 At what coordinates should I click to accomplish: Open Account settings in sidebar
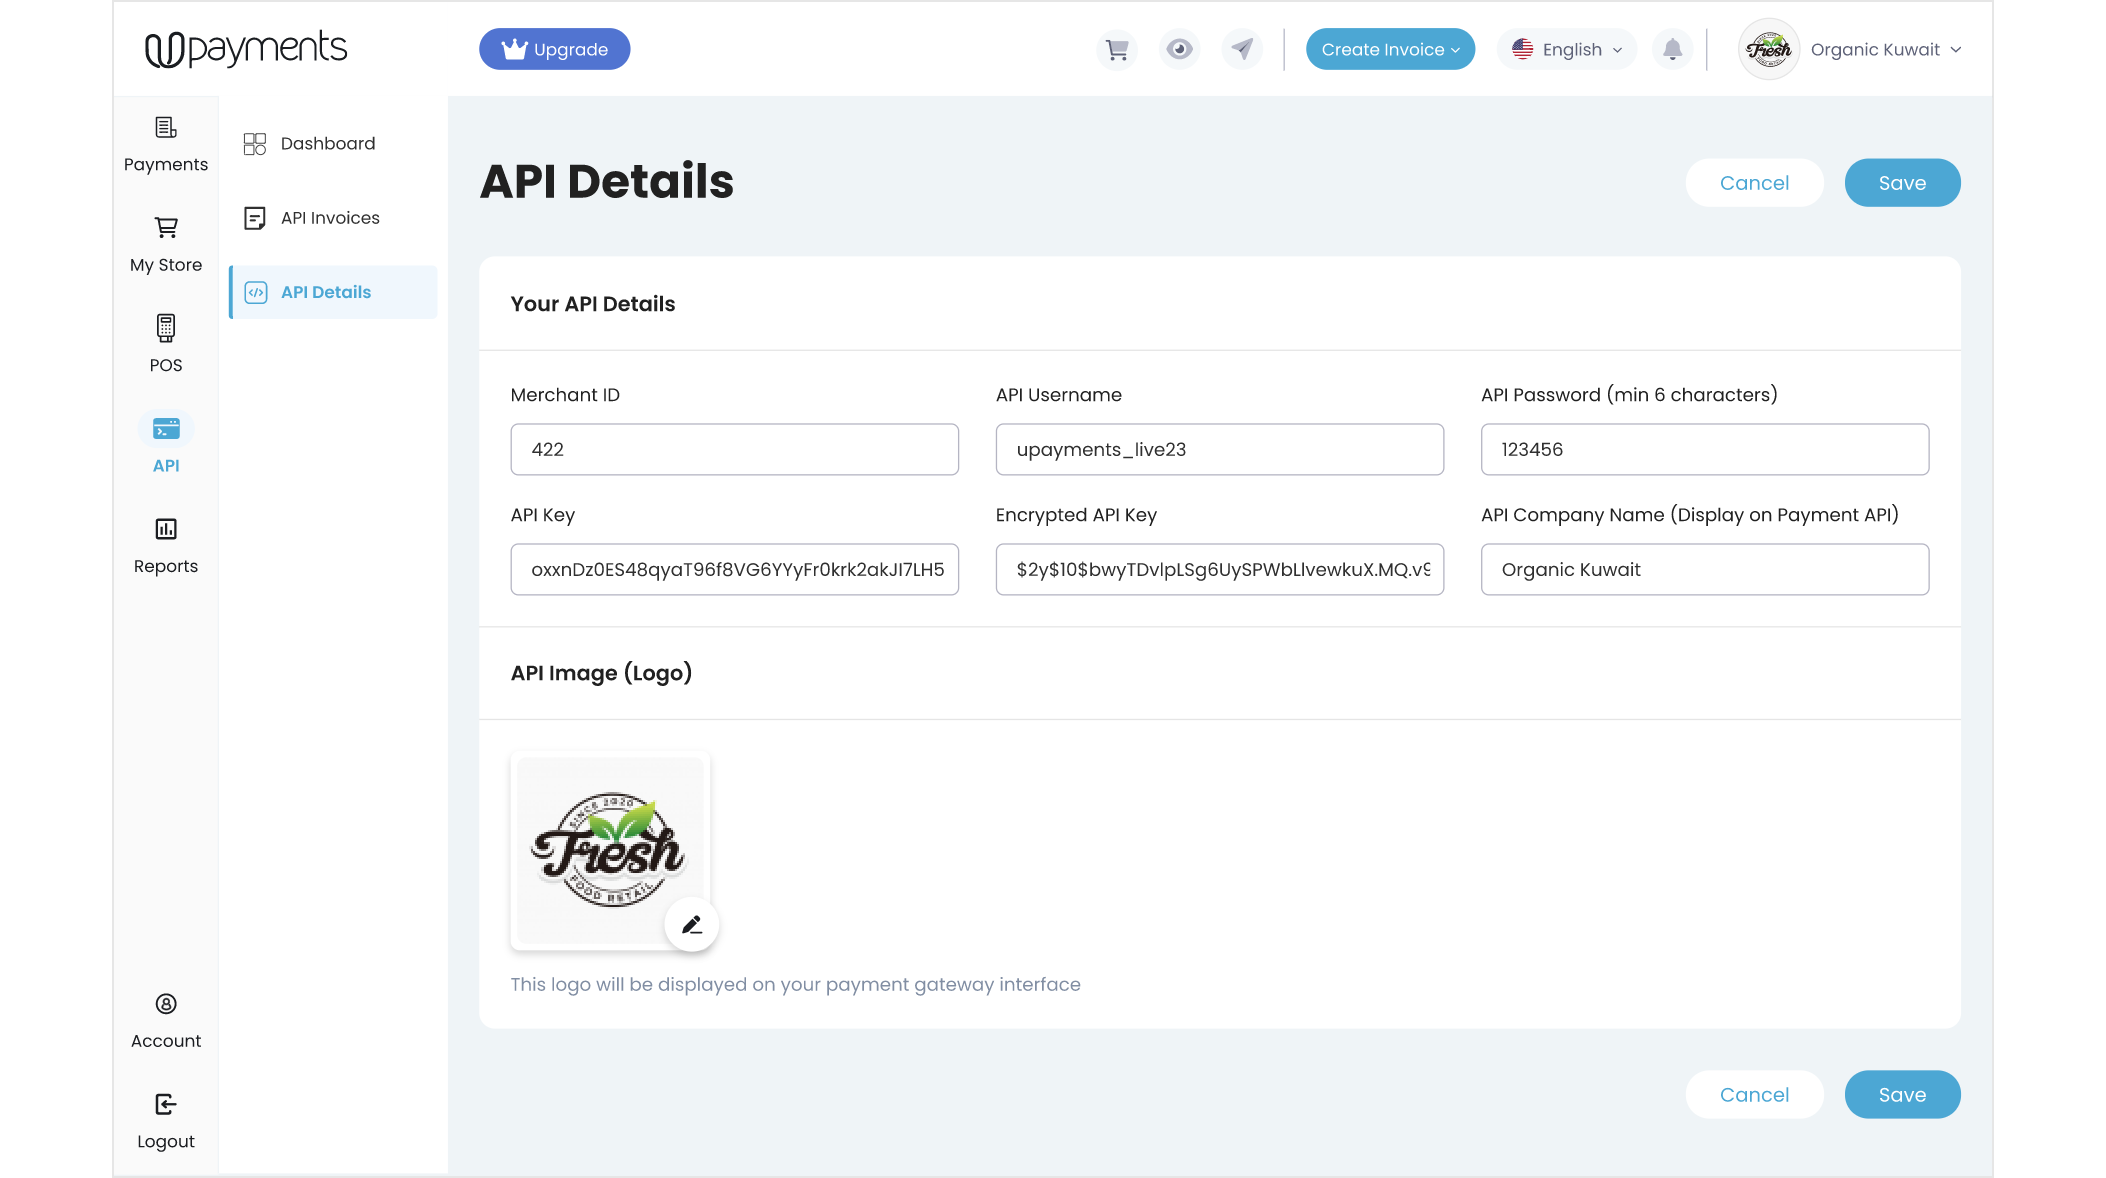tap(166, 1019)
